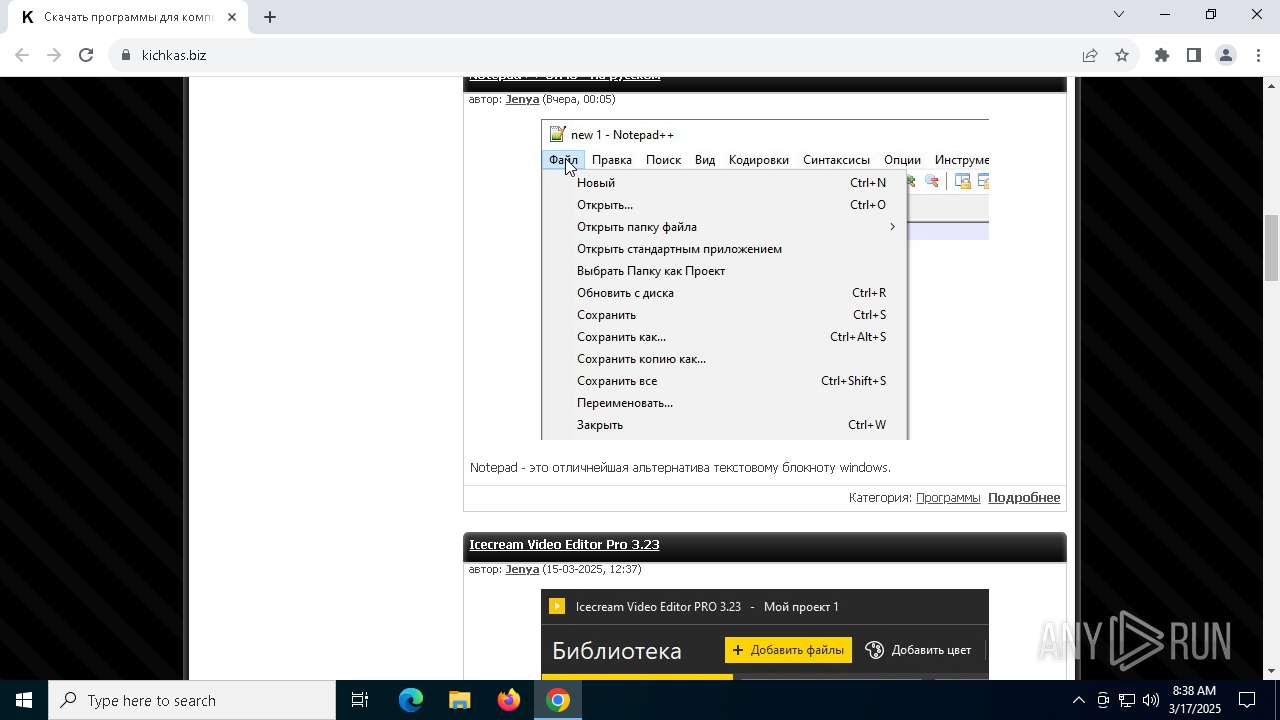This screenshot has width=1280, height=720.
Task: Open the Notepad++ post title link
Action: point(565,77)
